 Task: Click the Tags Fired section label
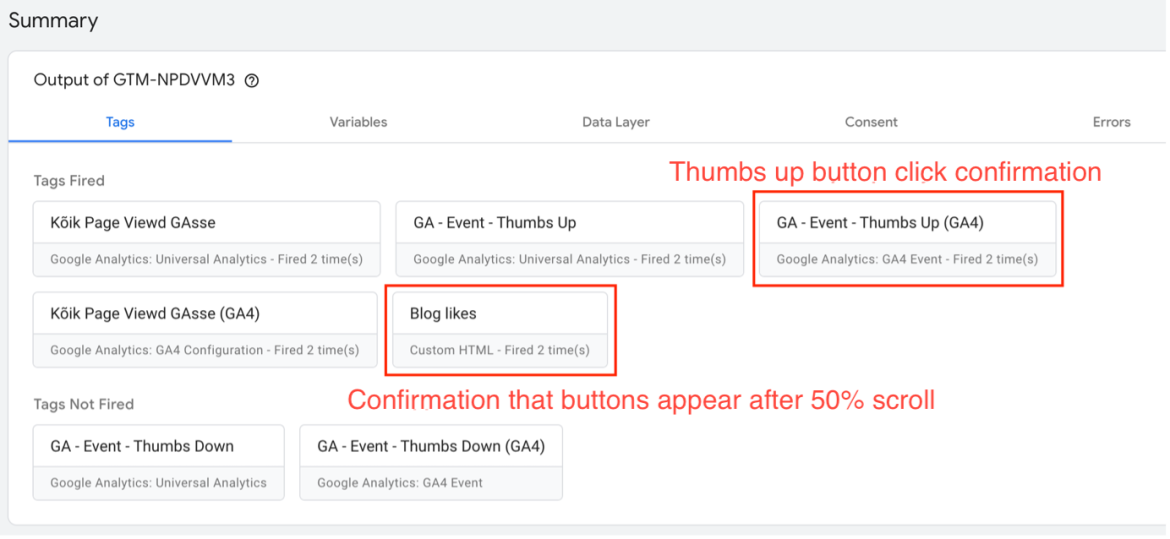click(69, 181)
